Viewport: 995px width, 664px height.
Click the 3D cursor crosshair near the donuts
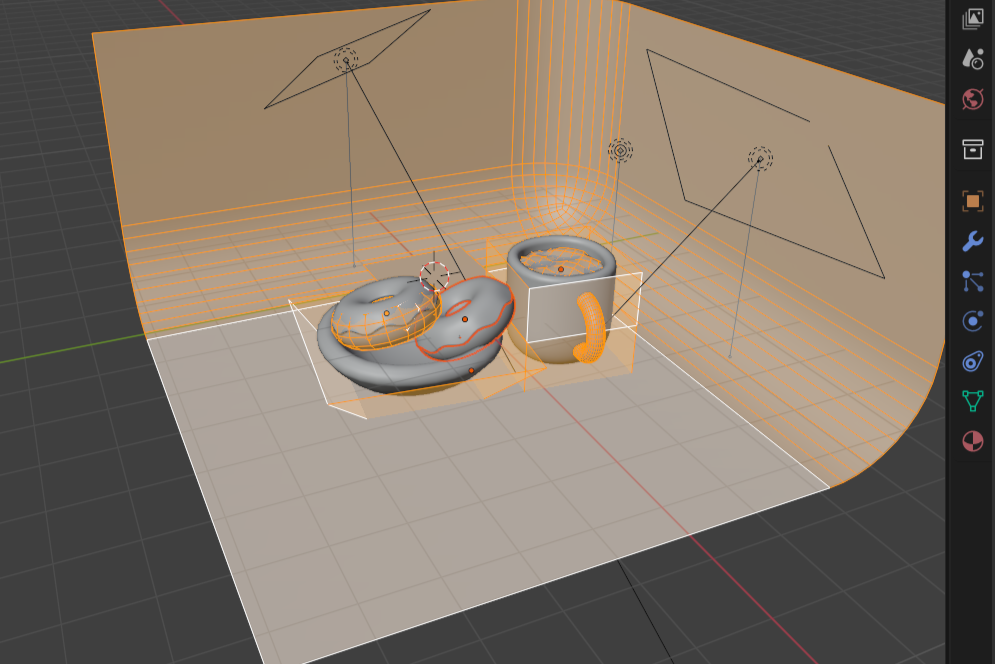(435, 276)
